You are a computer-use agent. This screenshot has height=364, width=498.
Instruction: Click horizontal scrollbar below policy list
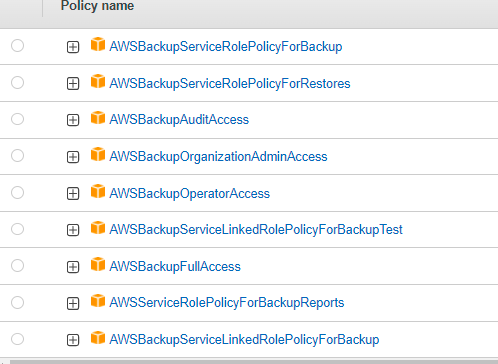pos(253,362)
